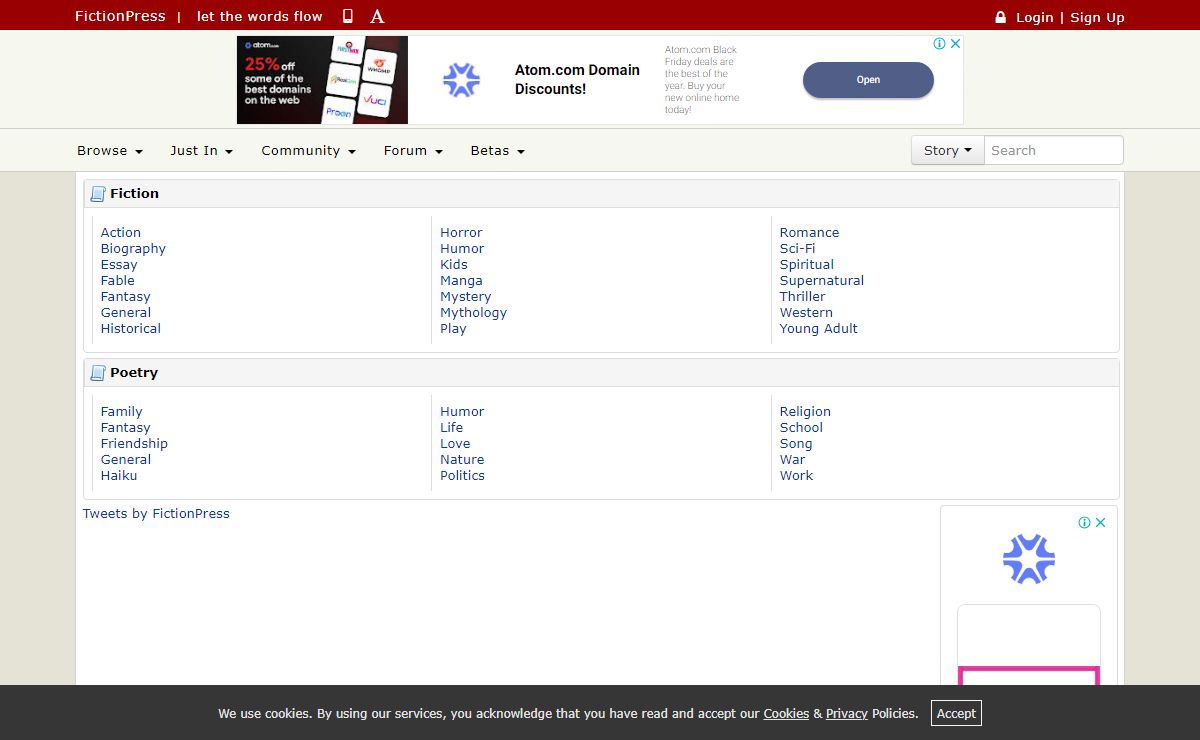Click the lock icon beside Login
The image size is (1200, 740).
1000,17
